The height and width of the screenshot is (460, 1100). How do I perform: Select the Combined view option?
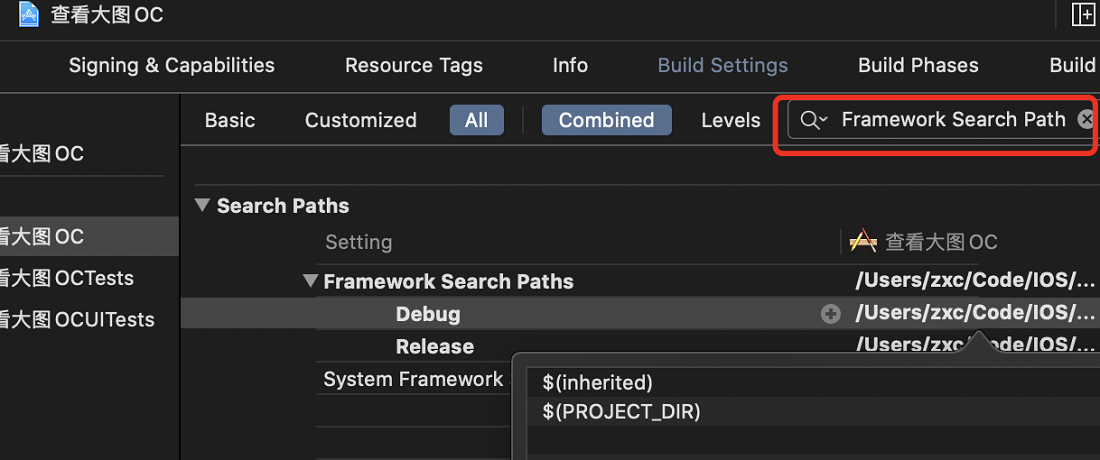607,120
